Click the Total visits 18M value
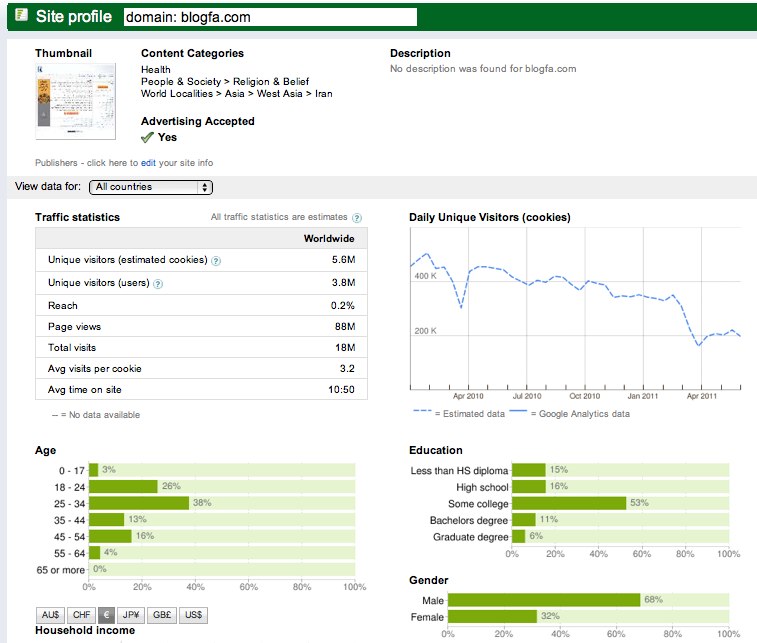Screen dimensions: 757x643 (345, 348)
